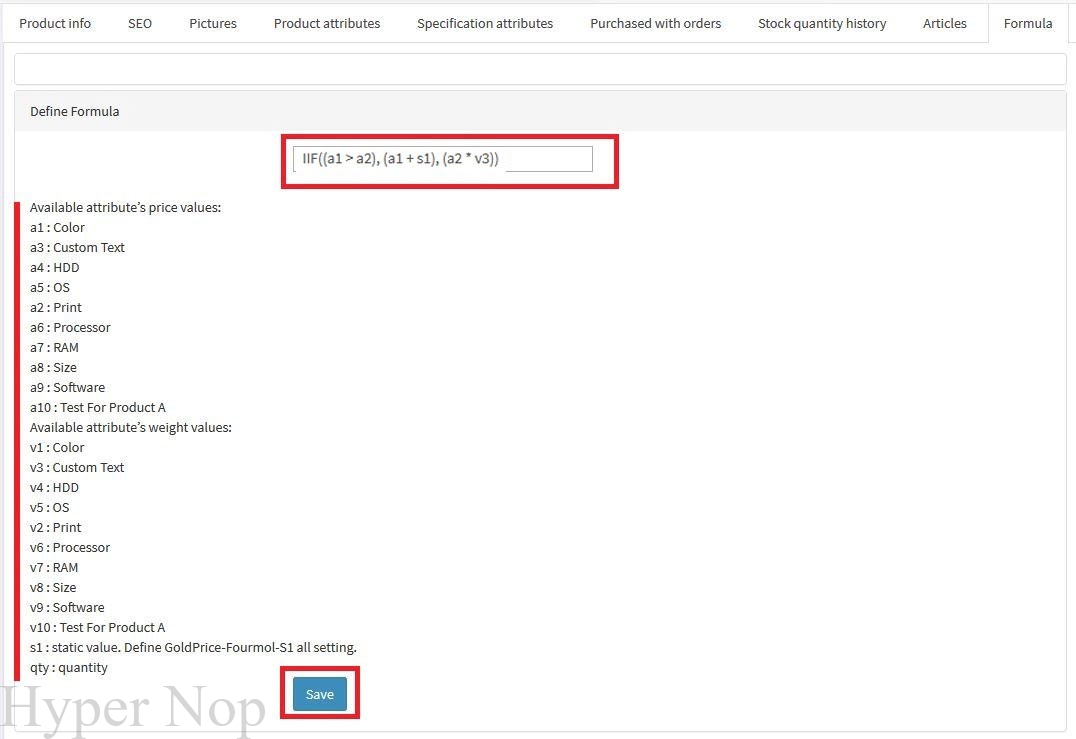Click the formula input field
The height and width of the screenshot is (739, 1076).
pos(443,159)
